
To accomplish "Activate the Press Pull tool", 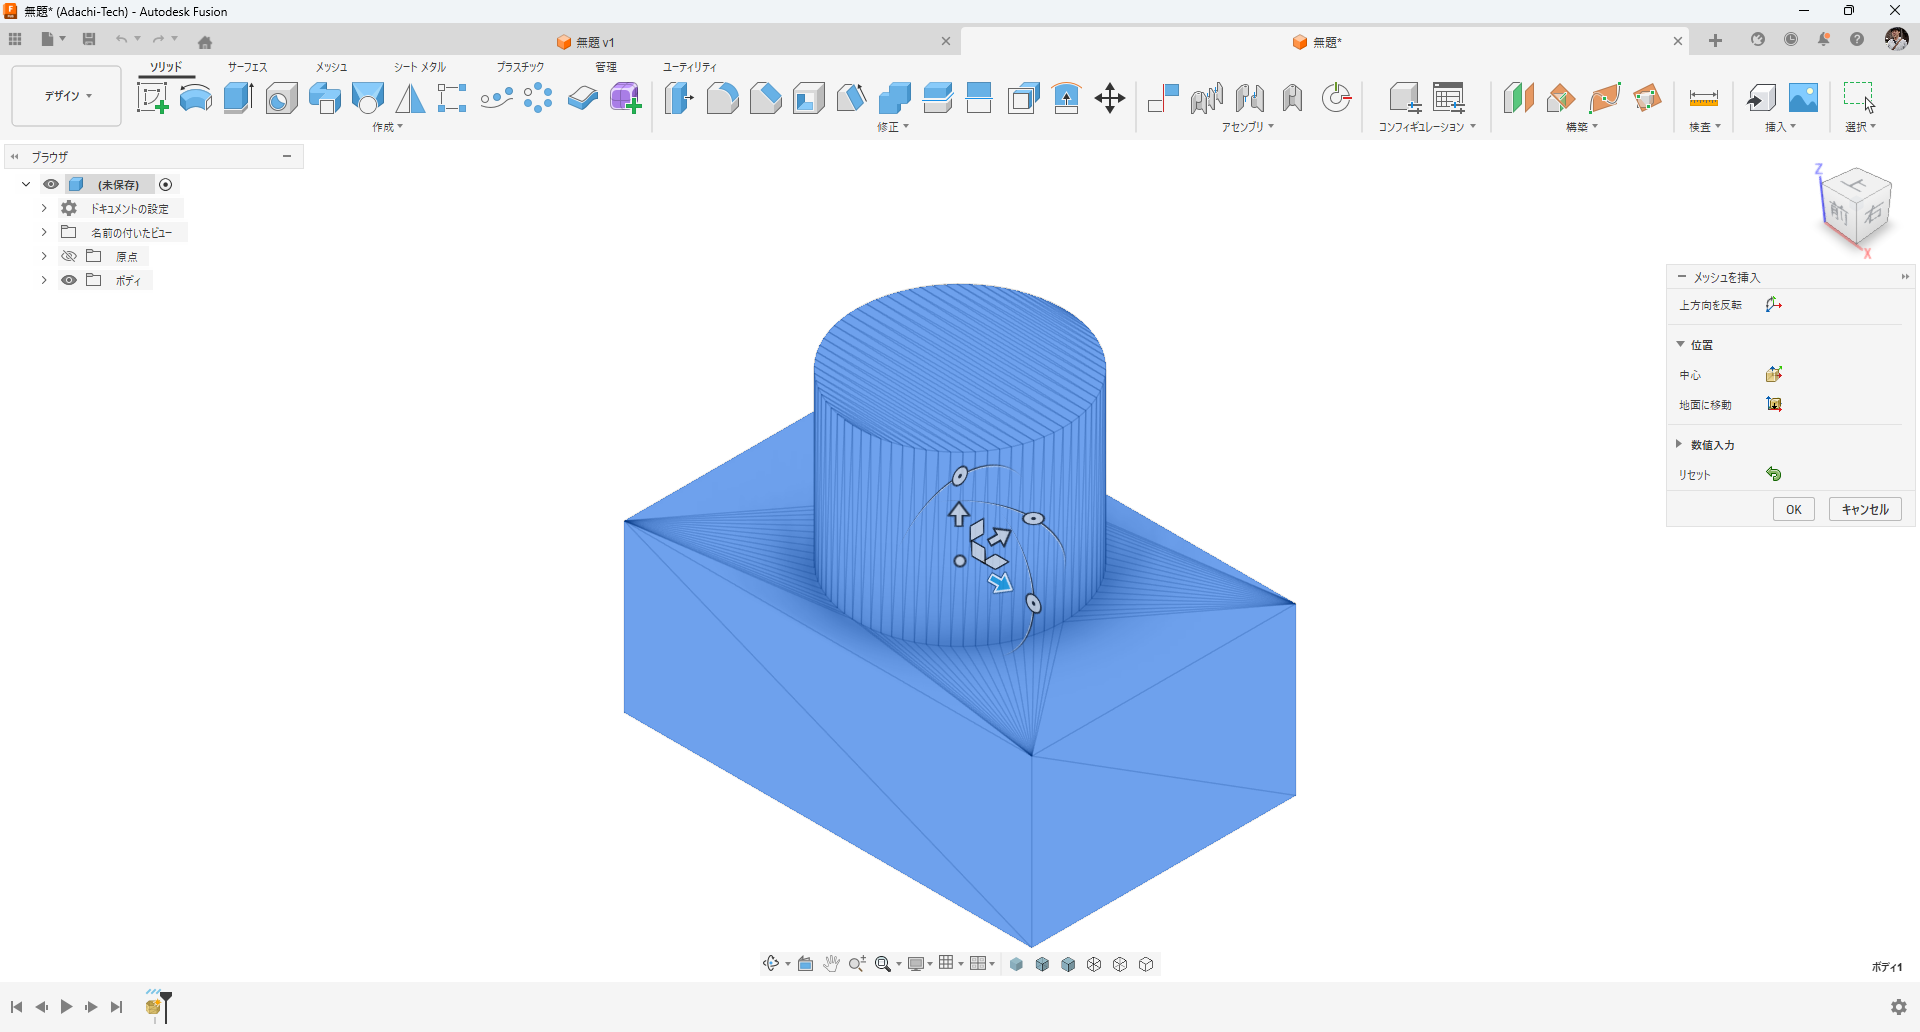I will 679,98.
